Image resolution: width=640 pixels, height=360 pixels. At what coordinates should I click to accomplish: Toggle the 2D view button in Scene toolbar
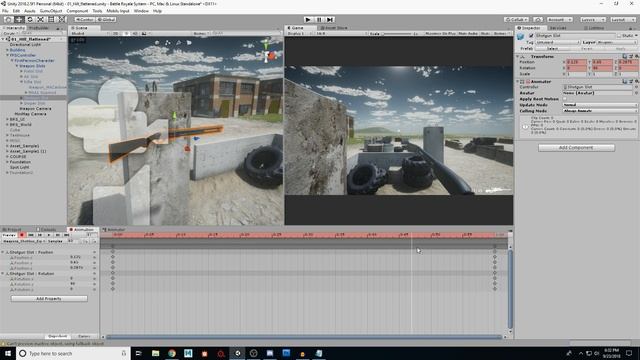coord(116,33)
